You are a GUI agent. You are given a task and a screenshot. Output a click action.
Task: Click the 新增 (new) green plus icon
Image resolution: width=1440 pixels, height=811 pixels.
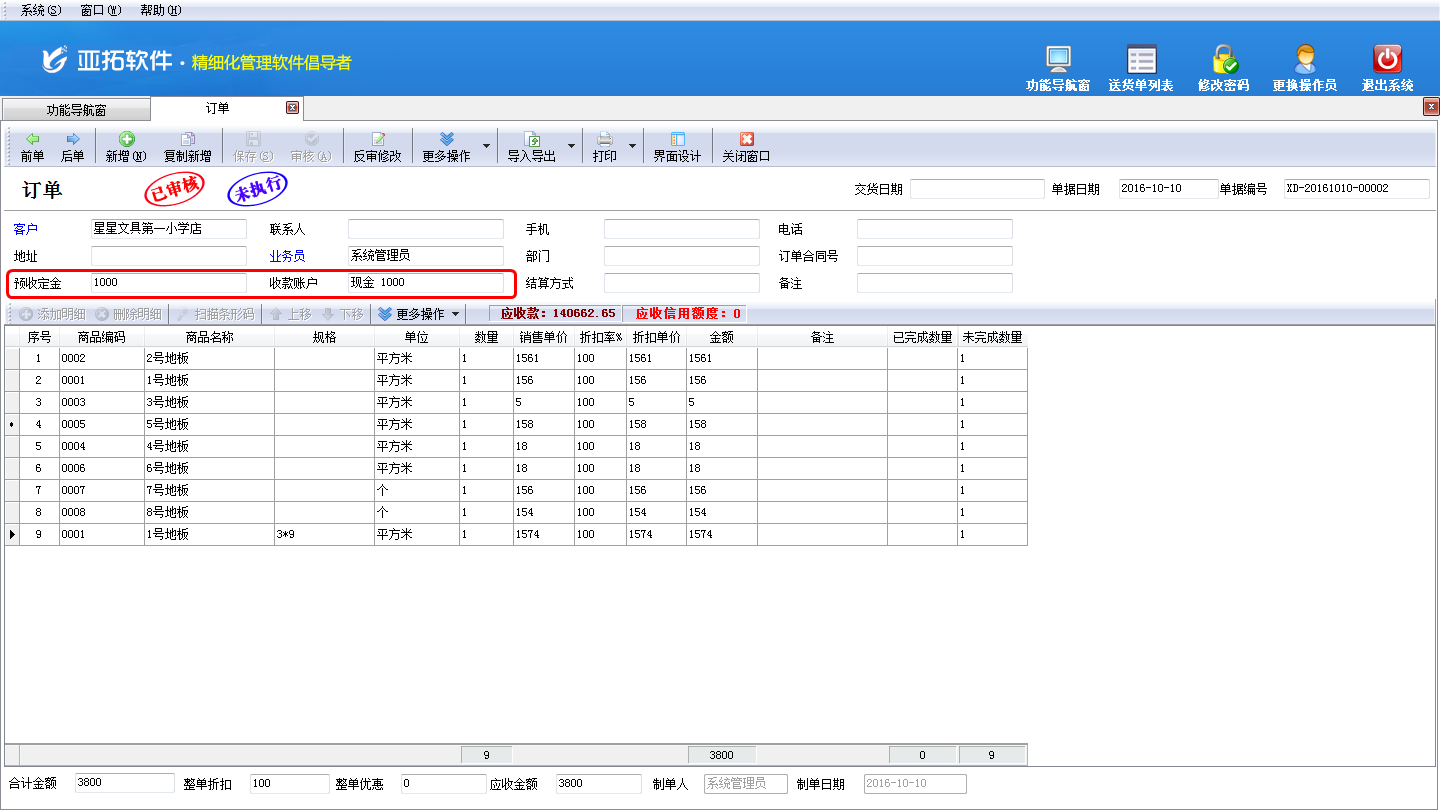[126, 140]
